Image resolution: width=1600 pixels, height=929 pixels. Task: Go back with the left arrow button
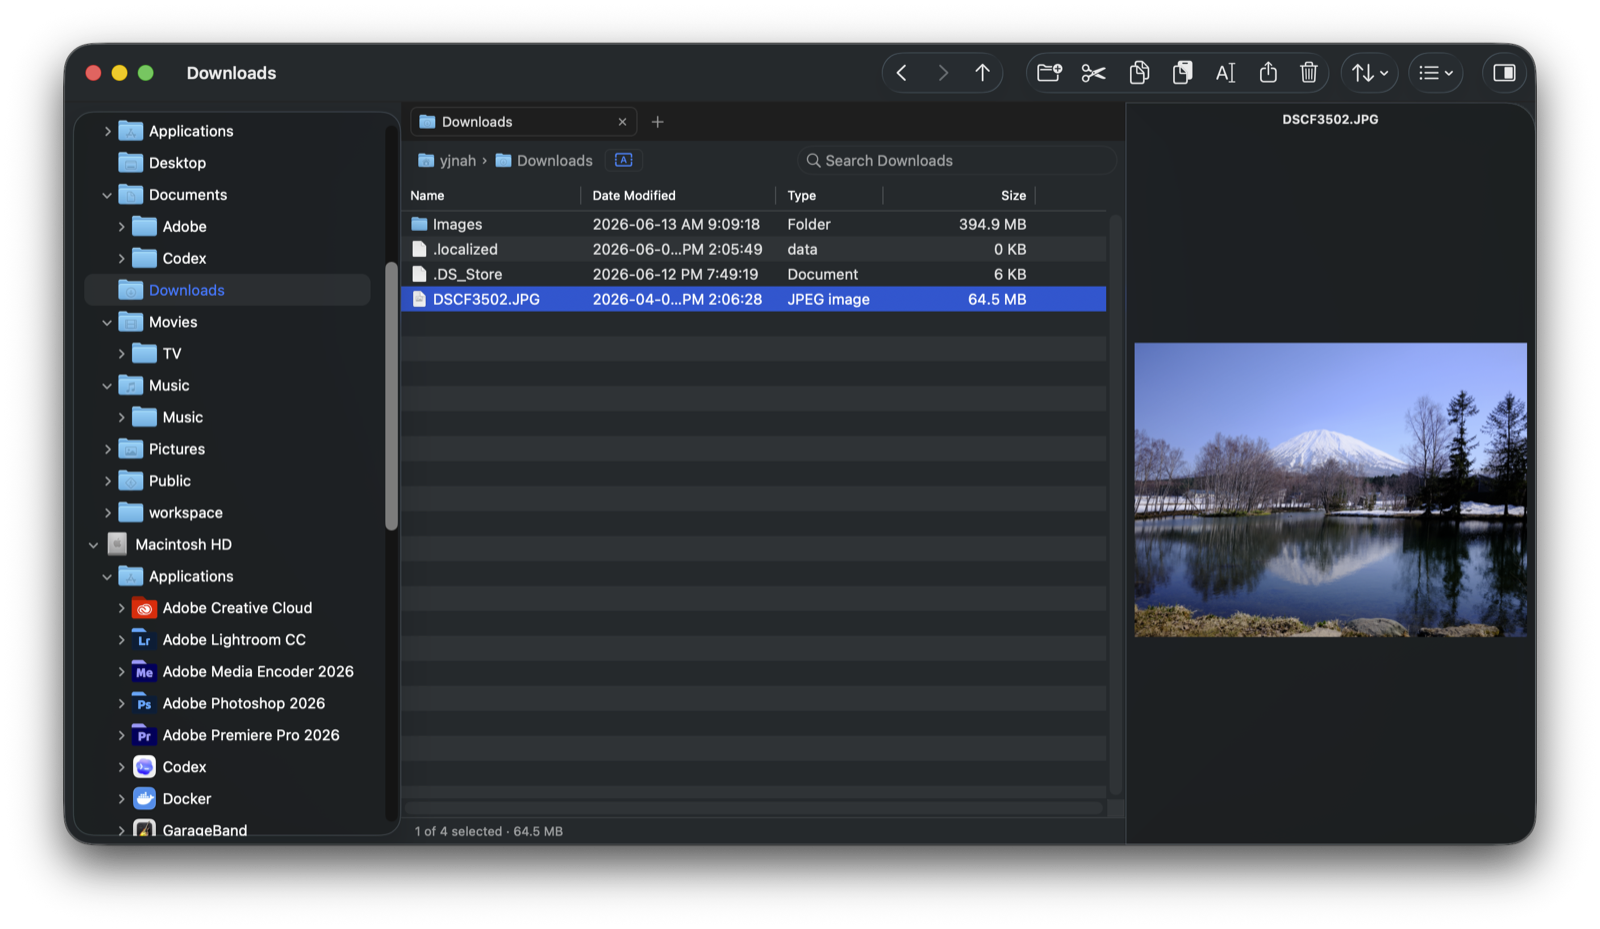point(901,73)
